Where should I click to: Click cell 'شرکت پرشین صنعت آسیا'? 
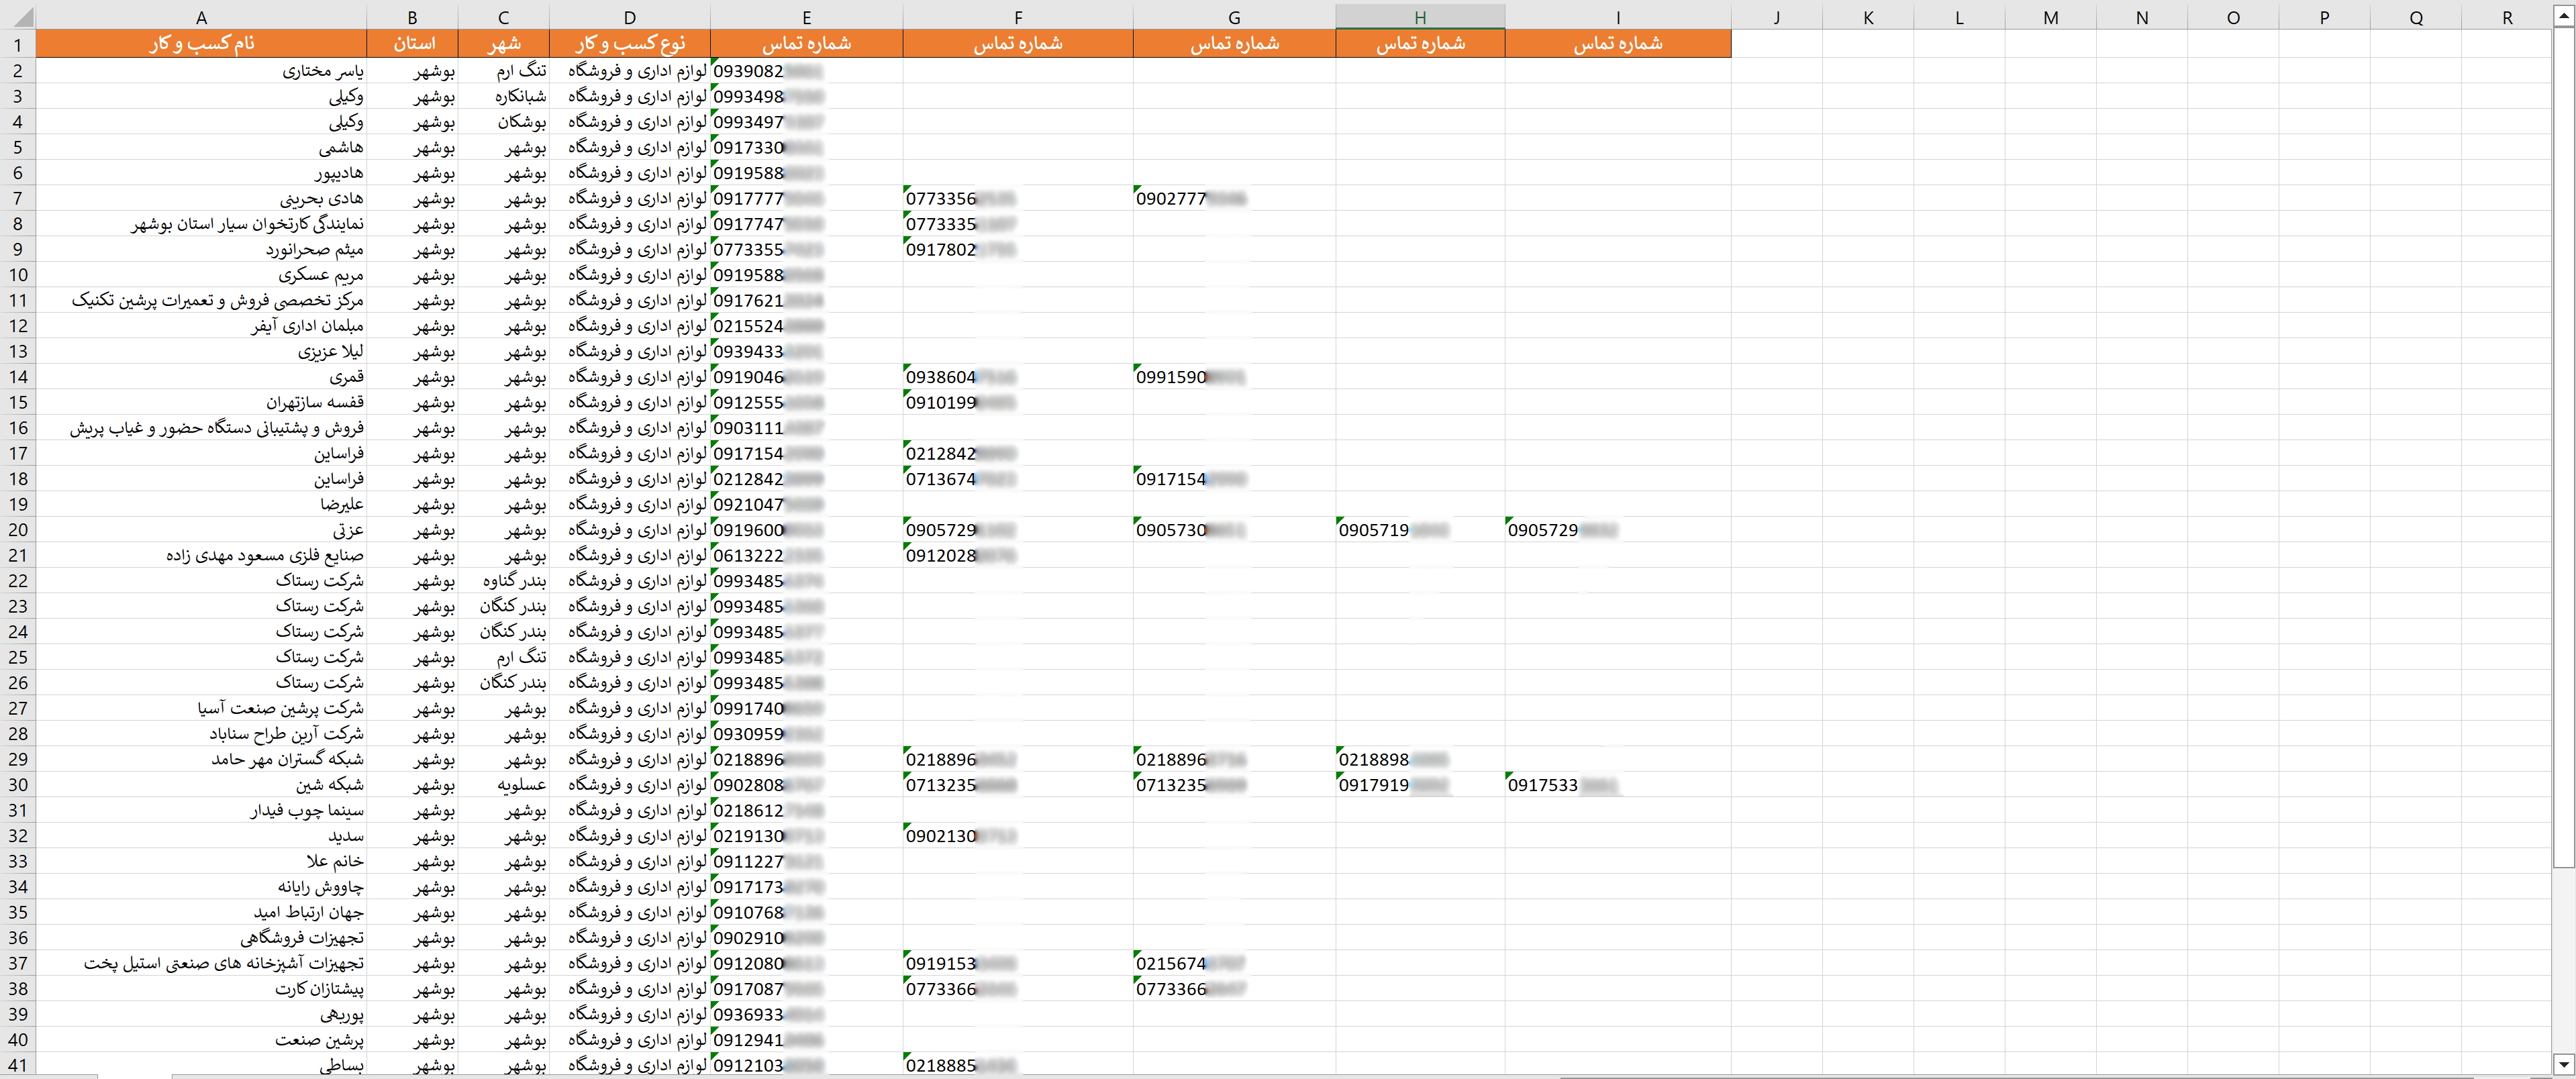[x=201, y=708]
